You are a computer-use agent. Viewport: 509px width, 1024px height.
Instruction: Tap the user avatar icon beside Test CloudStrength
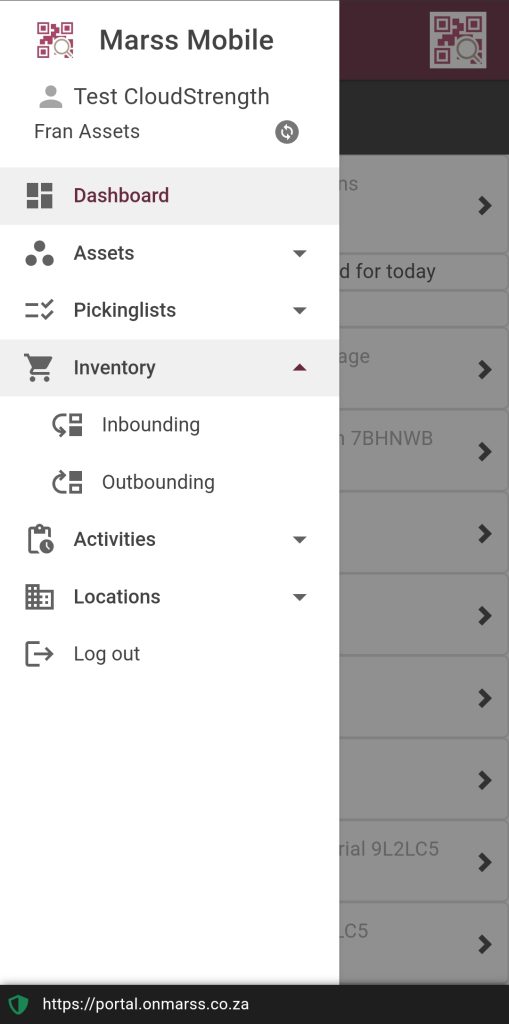coord(50,97)
